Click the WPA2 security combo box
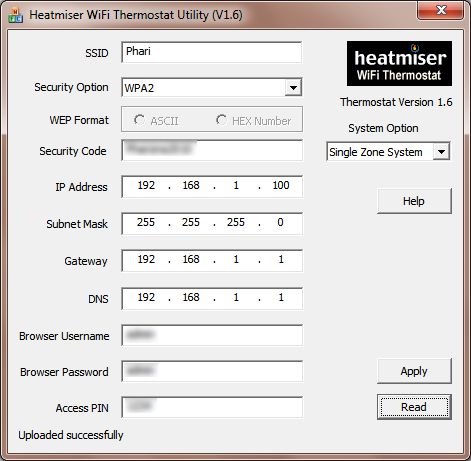 tap(212, 88)
